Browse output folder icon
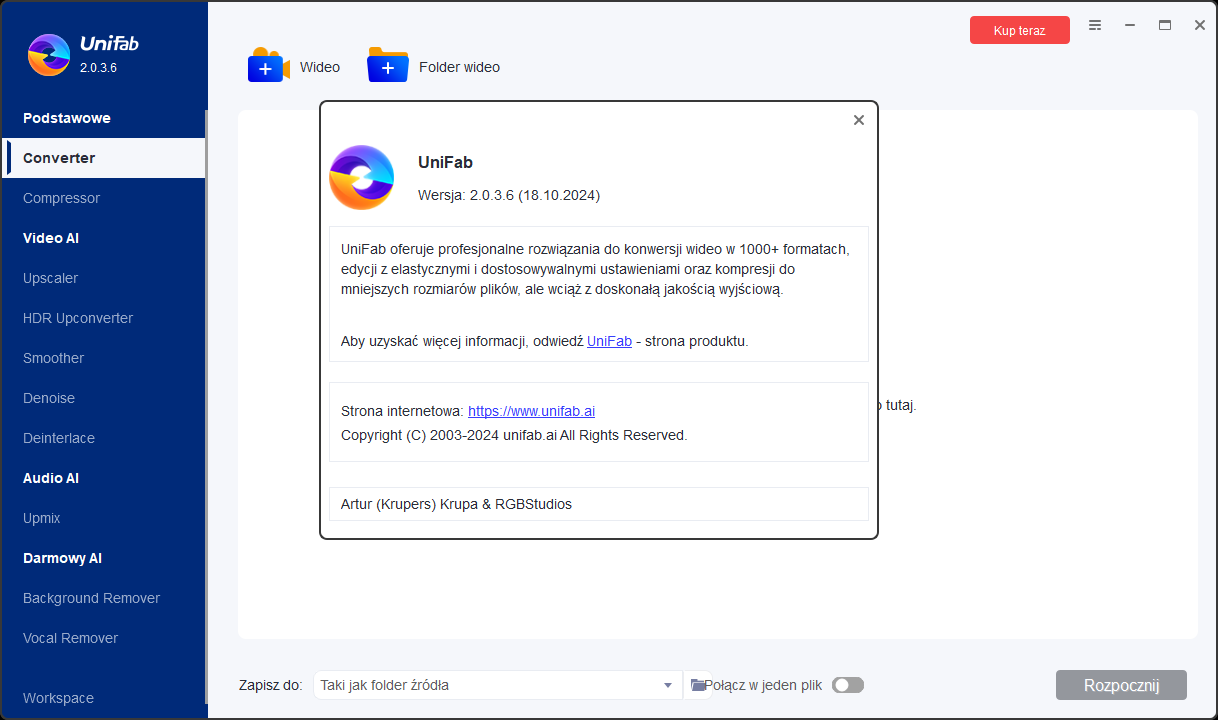Viewport: 1218px width, 720px height. pos(698,685)
